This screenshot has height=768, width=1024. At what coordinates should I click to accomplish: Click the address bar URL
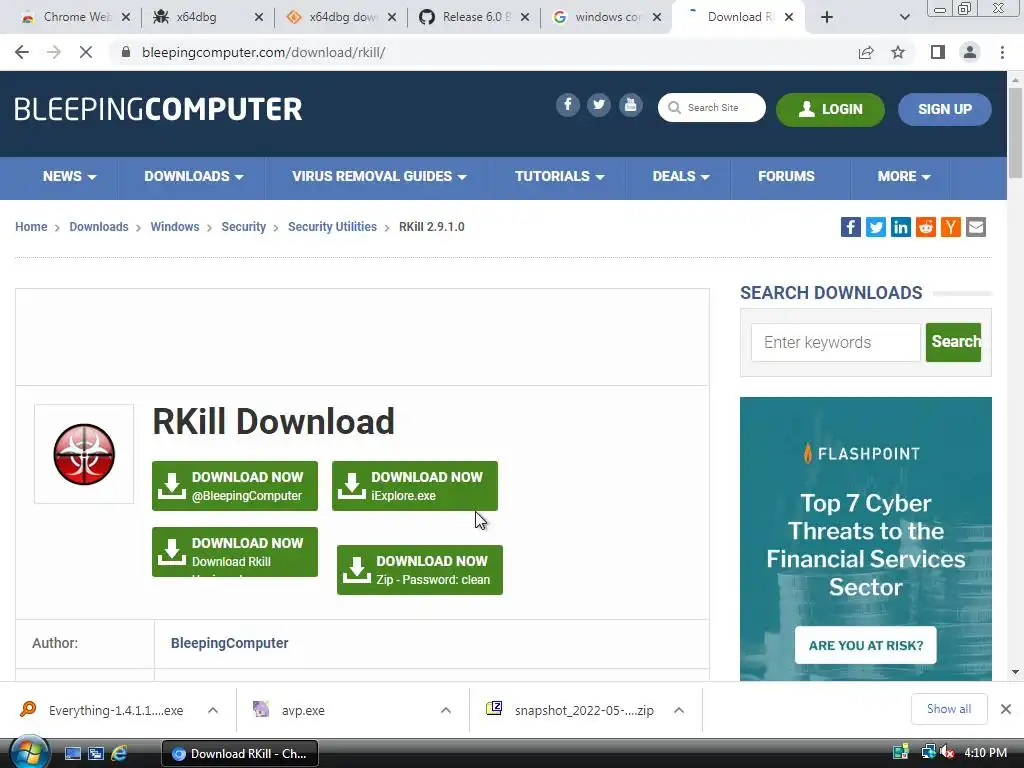264,52
